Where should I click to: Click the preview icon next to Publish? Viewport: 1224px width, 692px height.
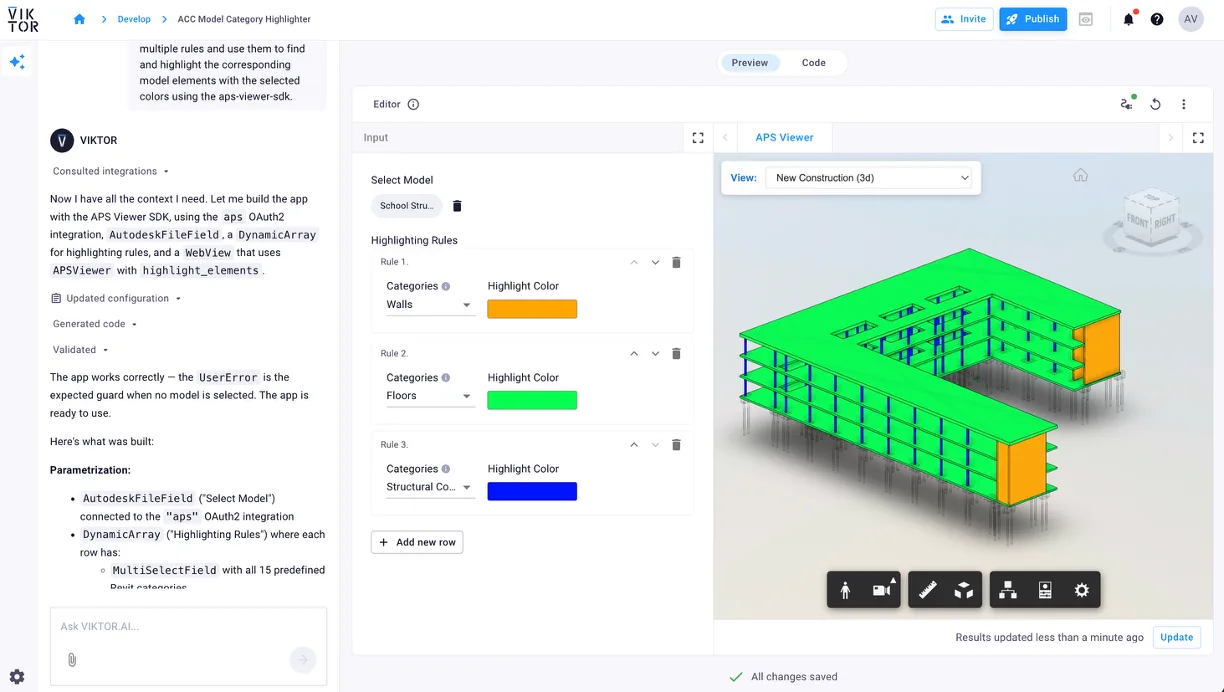1086,19
